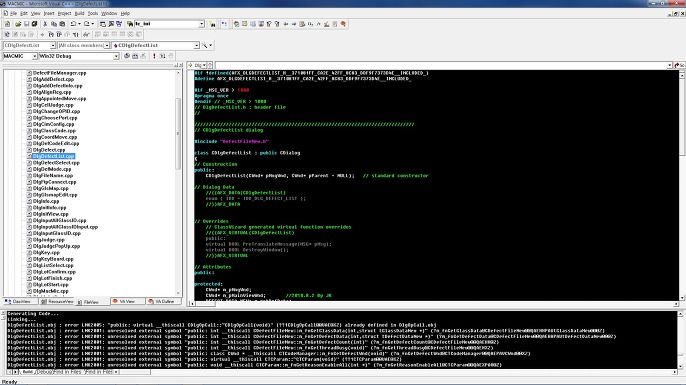This screenshot has width=686, height=385.
Task: Click the code editor vertical scrollbar thumb
Action: click(682, 117)
